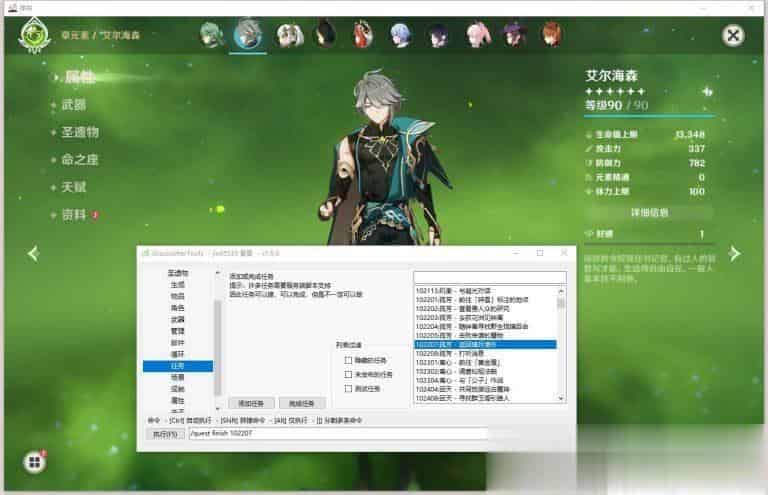
Task: Click the 执行(F5) execute button
Action: [x=165, y=434]
